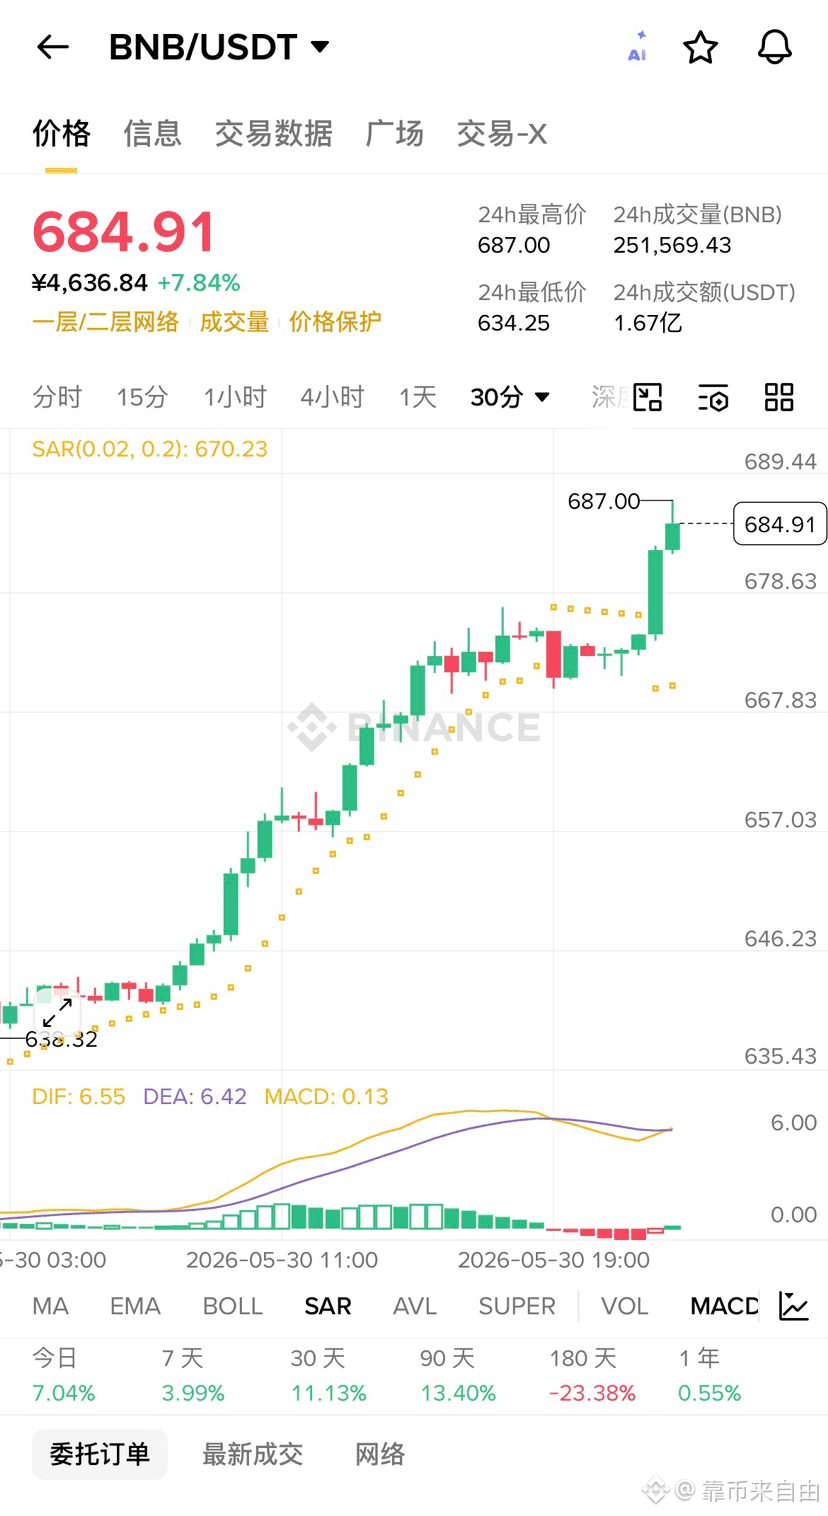This screenshot has width=828, height=1516.
Task: Tap the 30 天 11.13% performance cell
Action: click(329, 1375)
